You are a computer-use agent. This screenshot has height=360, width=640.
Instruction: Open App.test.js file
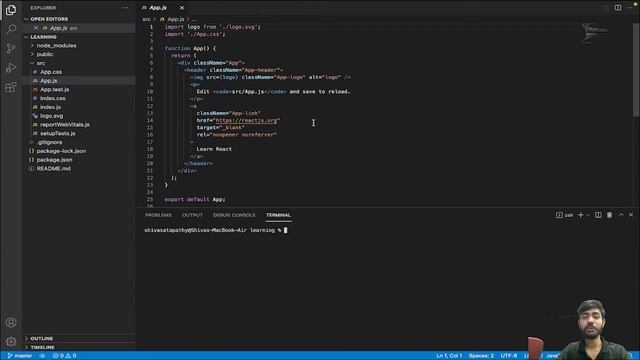pyautogui.click(x=54, y=89)
